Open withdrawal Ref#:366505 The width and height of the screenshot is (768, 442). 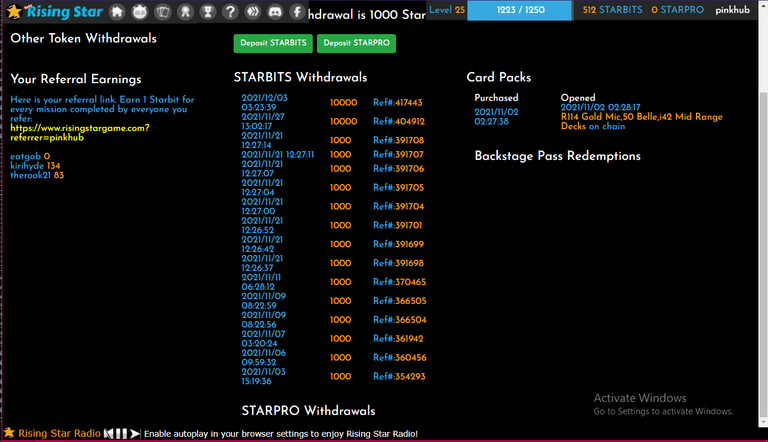(x=400, y=301)
